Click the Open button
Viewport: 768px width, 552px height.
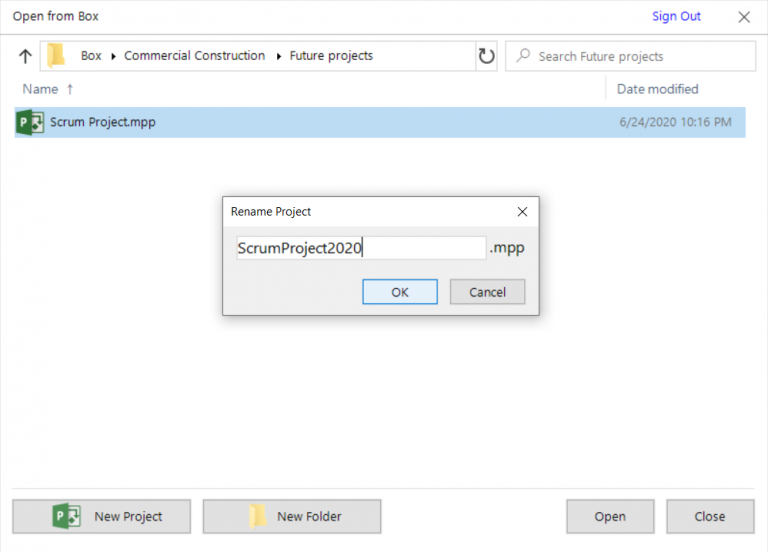point(610,516)
